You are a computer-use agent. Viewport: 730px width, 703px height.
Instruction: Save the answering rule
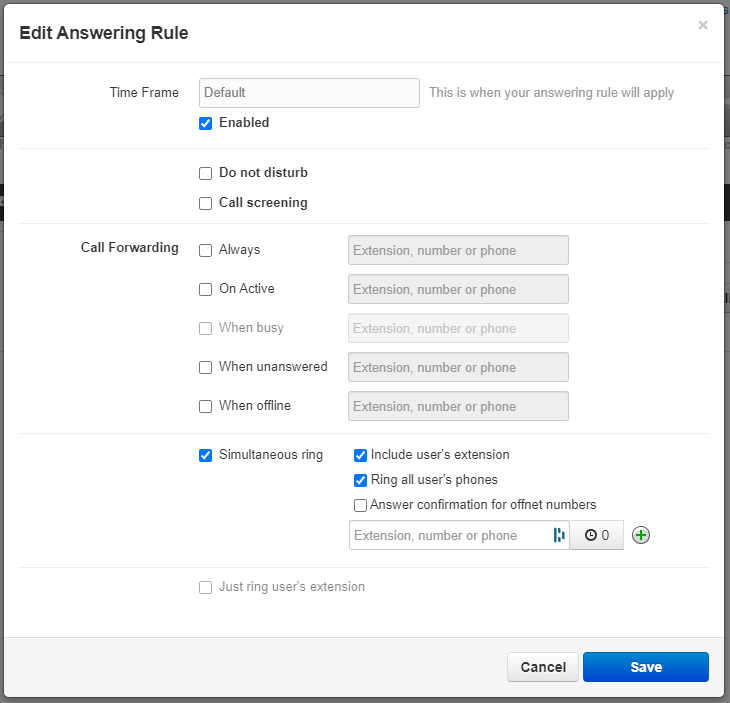pos(646,667)
